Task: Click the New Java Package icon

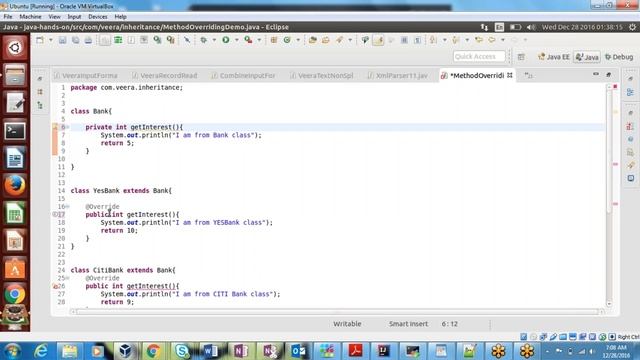Action: (274, 40)
